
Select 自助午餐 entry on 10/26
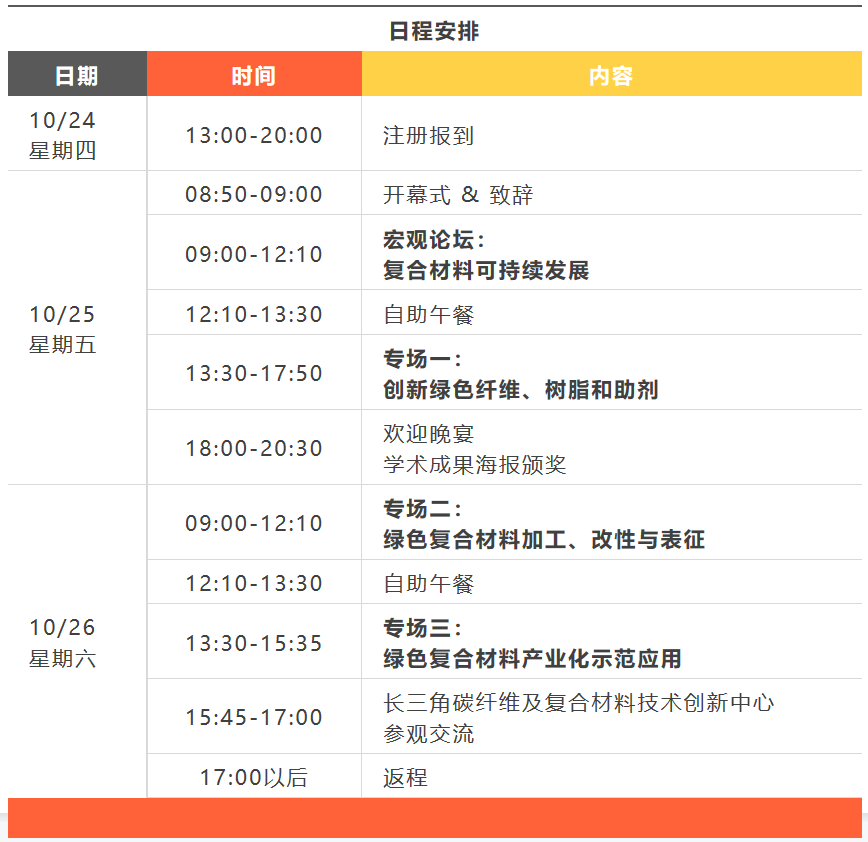coord(428,583)
